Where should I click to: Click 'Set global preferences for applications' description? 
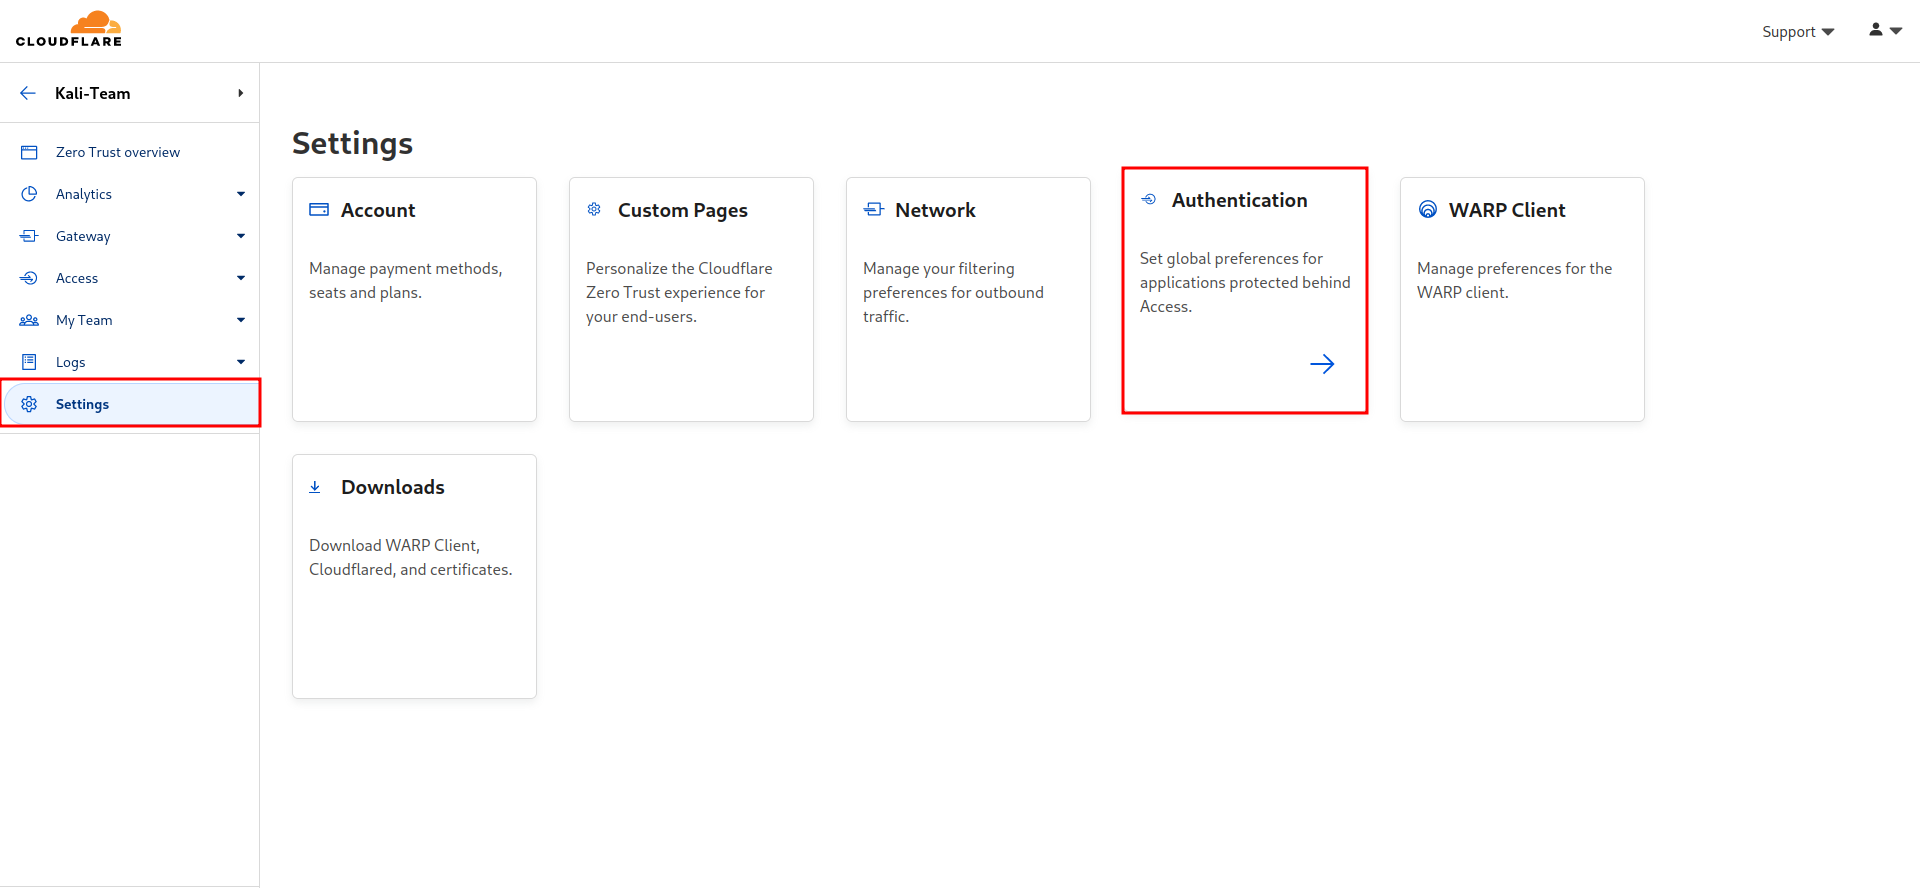pos(1245,282)
